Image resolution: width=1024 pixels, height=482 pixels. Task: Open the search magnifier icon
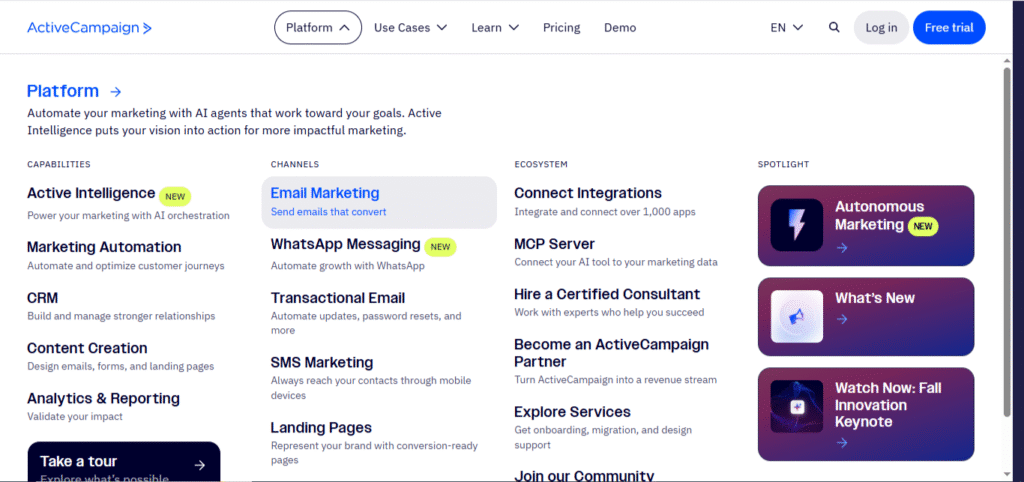pos(834,27)
